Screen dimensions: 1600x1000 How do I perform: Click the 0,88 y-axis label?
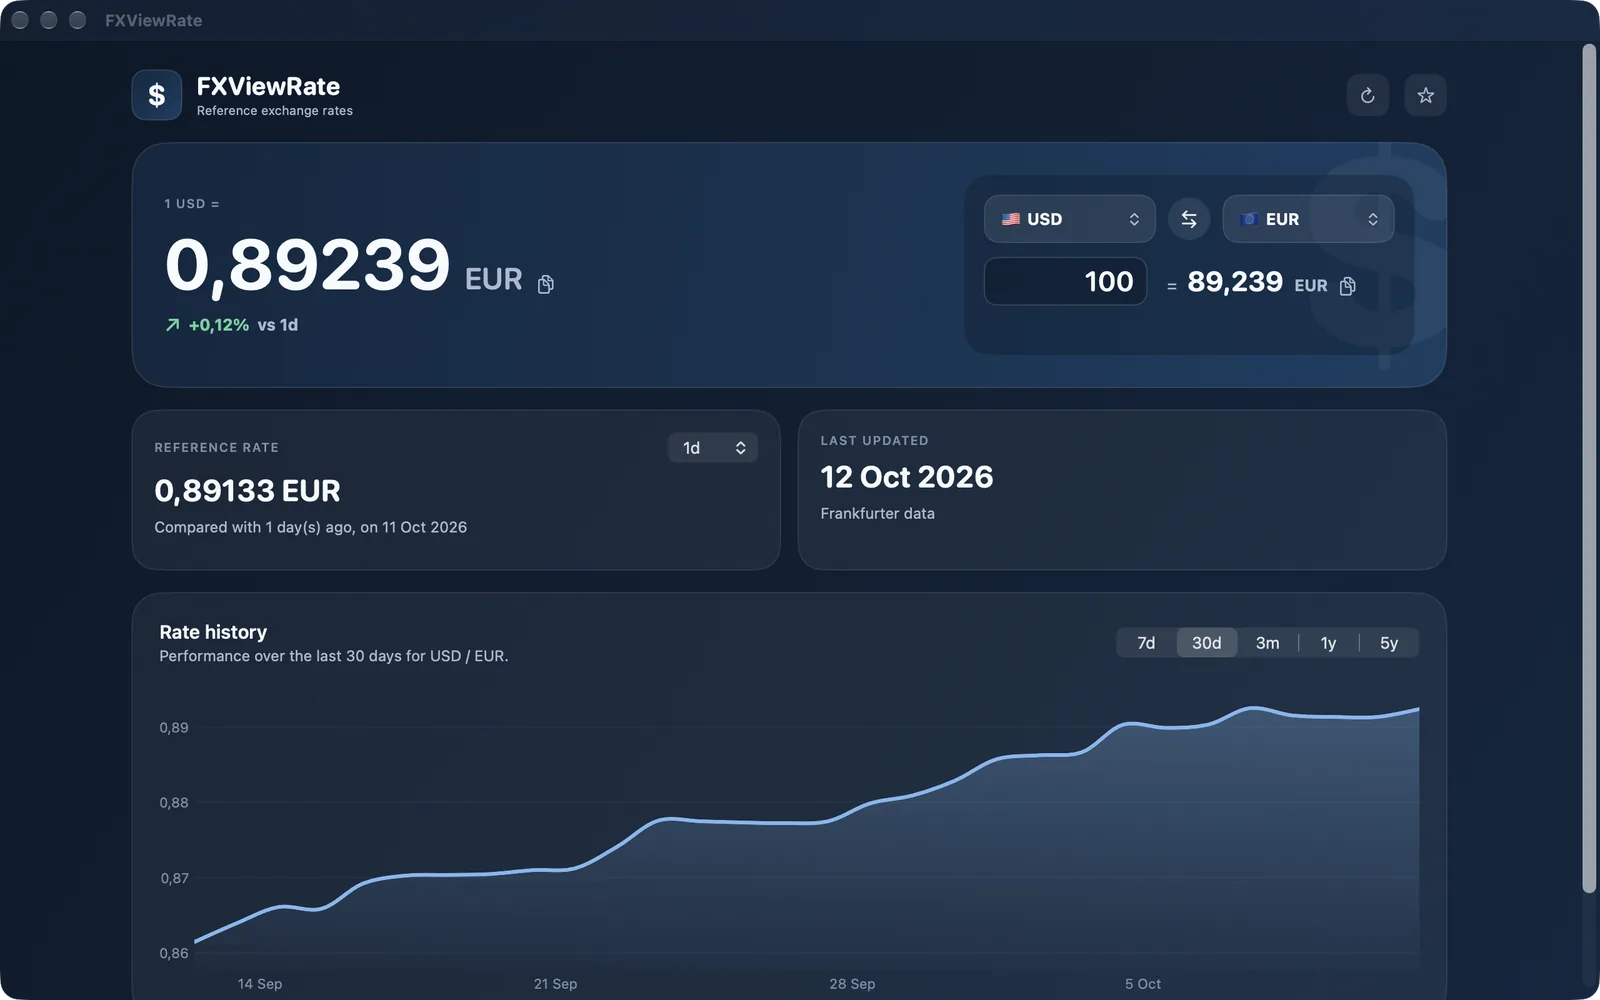click(174, 803)
